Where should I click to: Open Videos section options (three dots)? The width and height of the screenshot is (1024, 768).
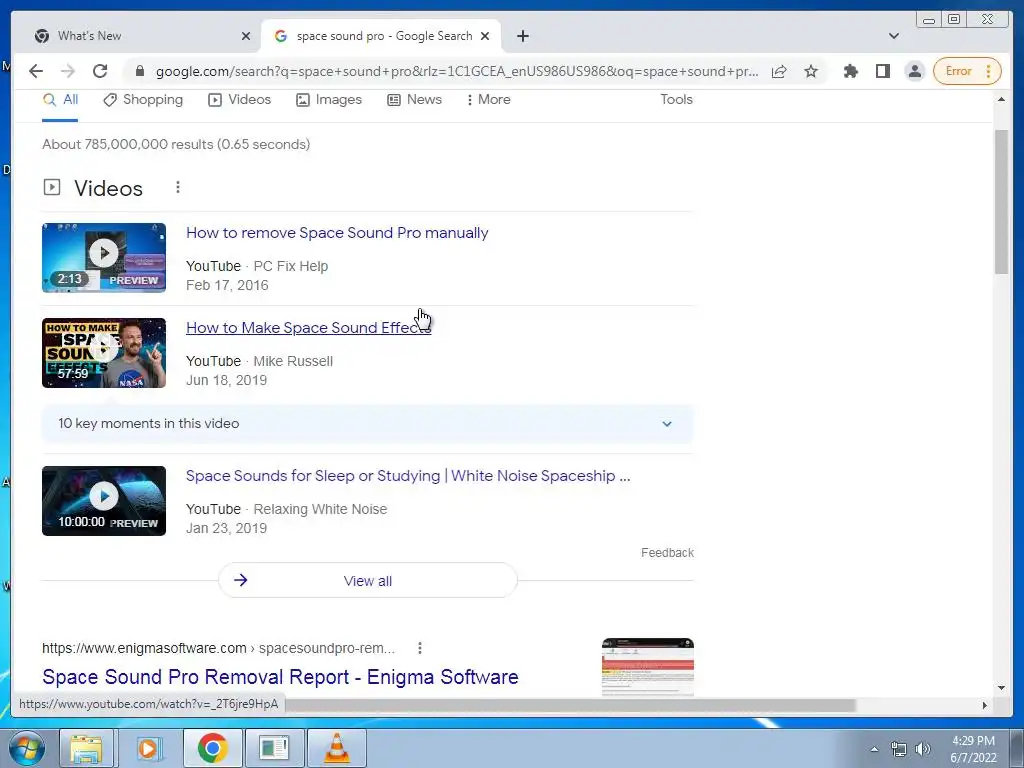pos(178,187)
